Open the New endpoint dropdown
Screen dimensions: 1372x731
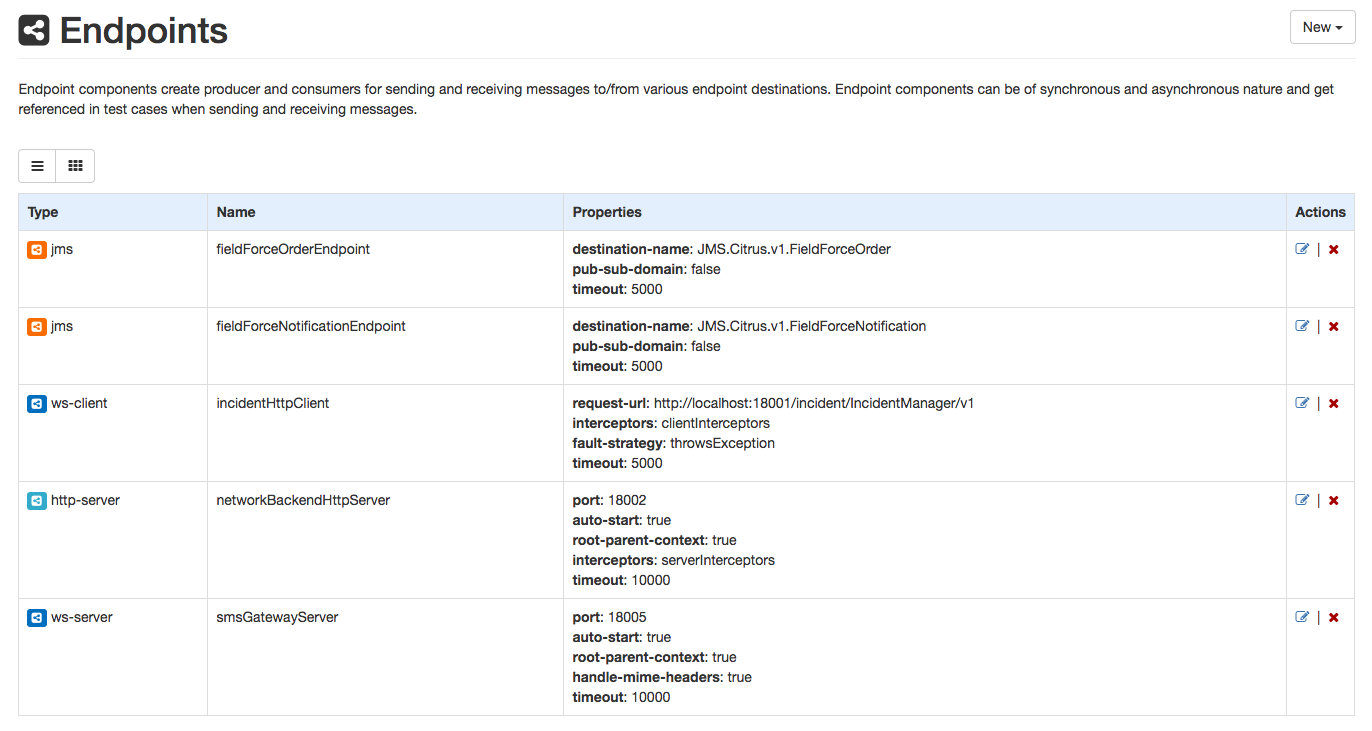click(x=1322, y=28)
